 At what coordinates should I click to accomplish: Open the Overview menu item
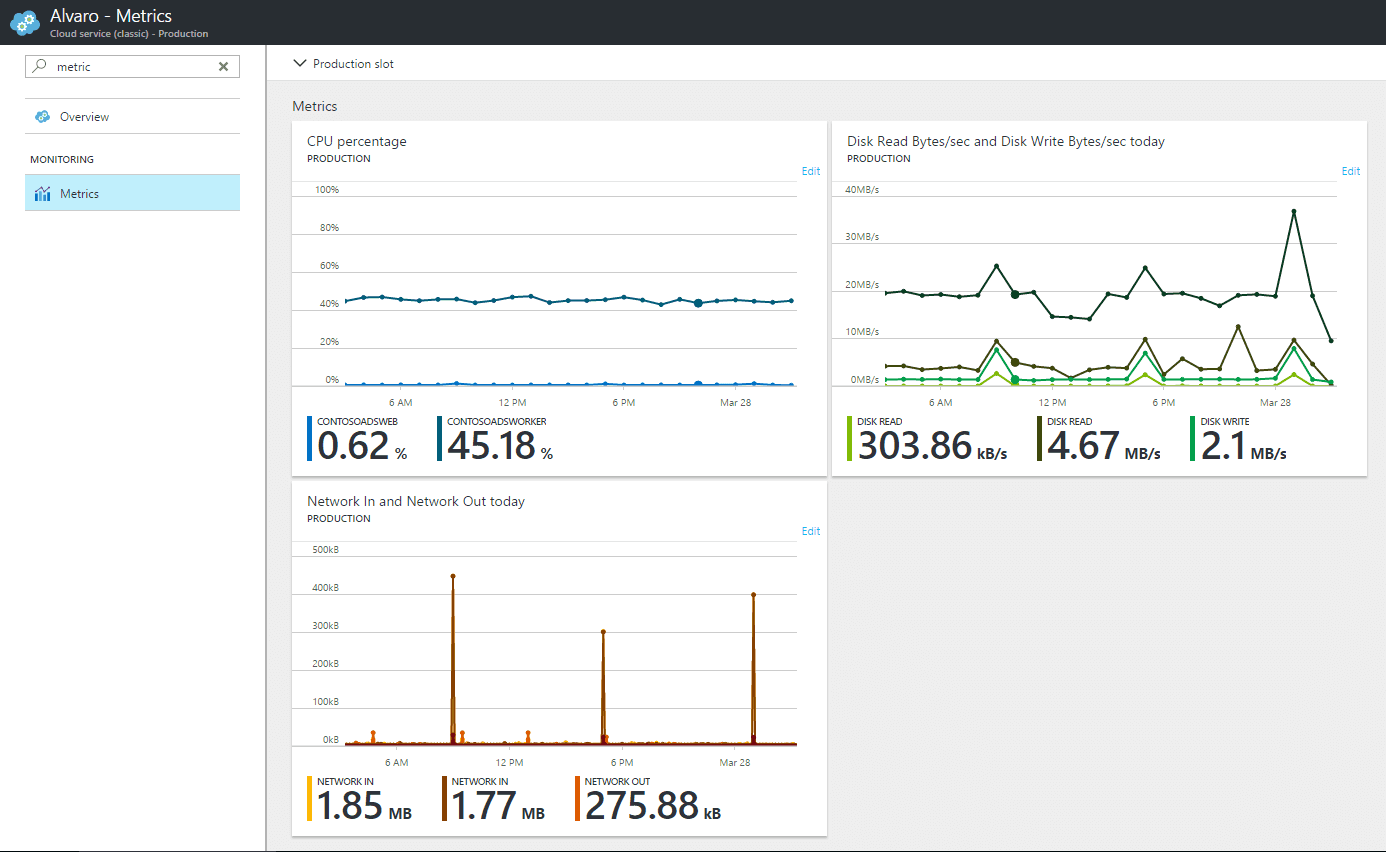[x=132, y=117]
